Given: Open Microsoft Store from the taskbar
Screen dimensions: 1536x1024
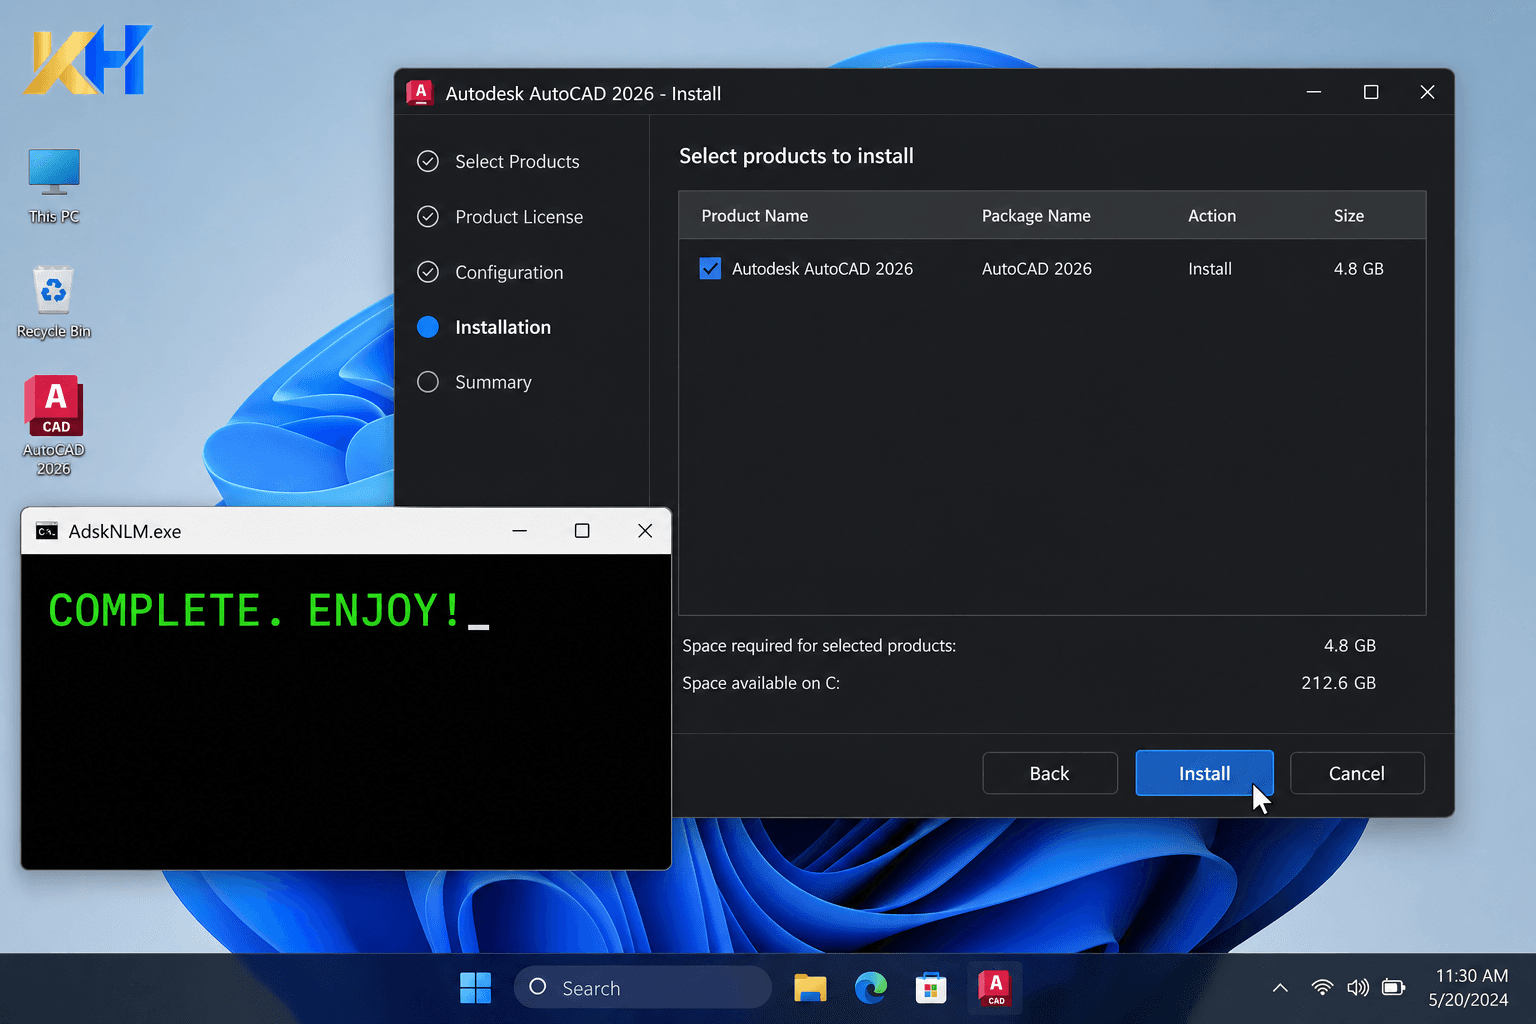Looking at the screenshot, I should 931,988.
